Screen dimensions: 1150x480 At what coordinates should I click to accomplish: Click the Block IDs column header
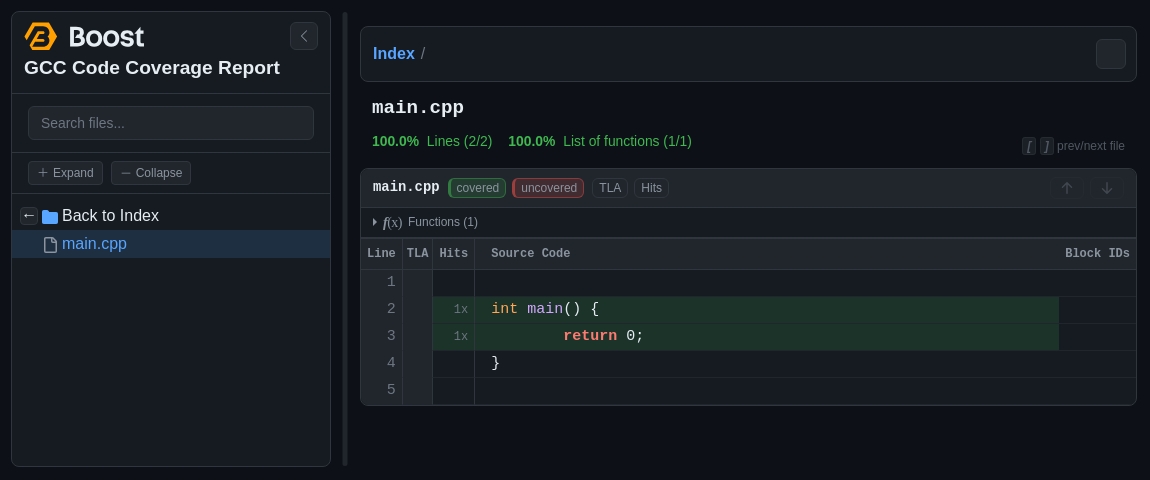[1097, 253]
